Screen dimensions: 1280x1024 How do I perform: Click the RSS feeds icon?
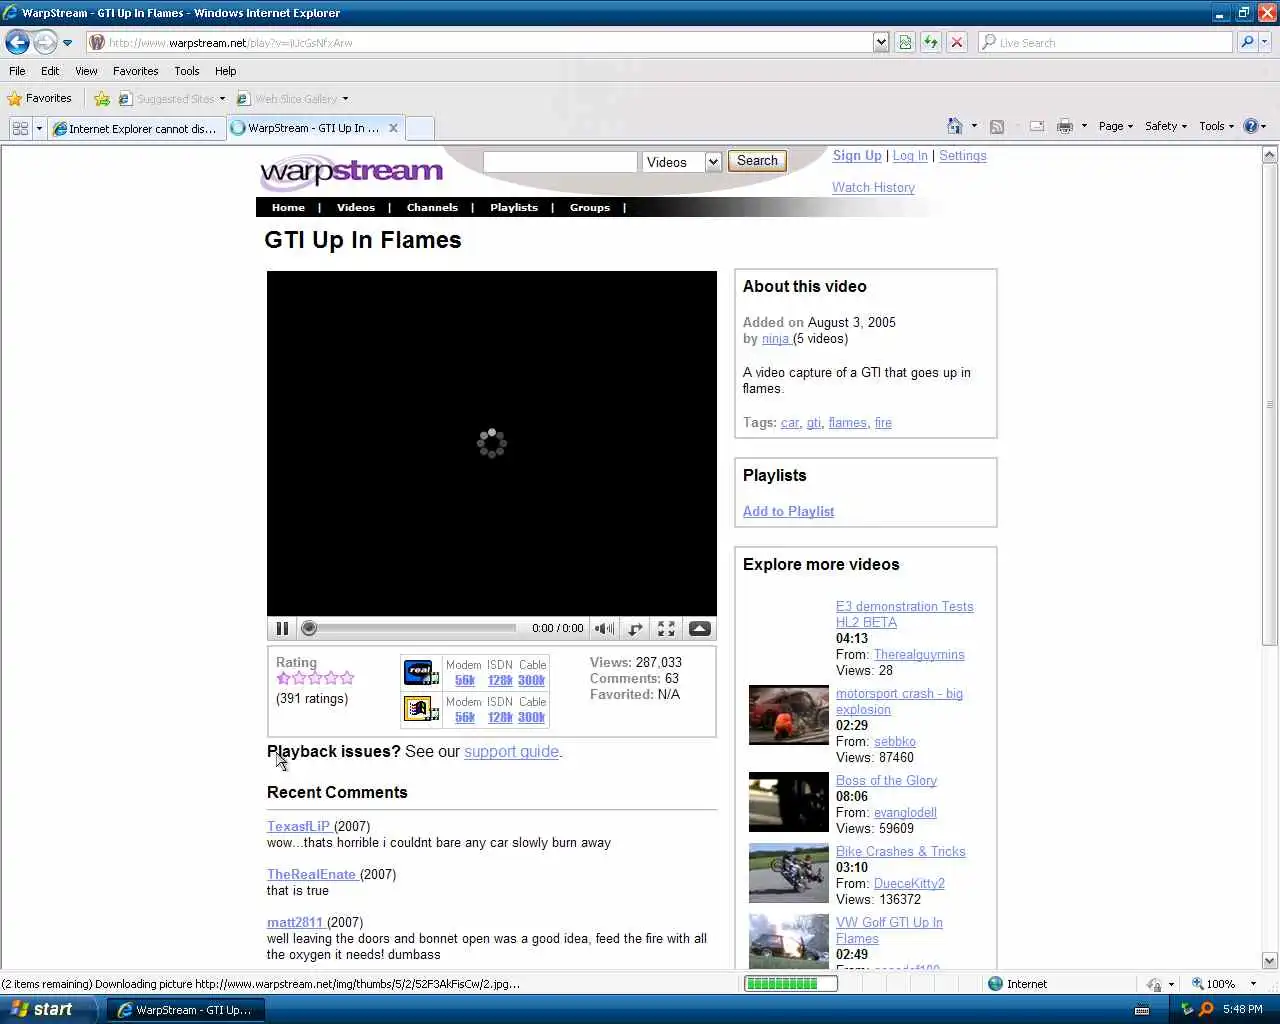[997, 126]
